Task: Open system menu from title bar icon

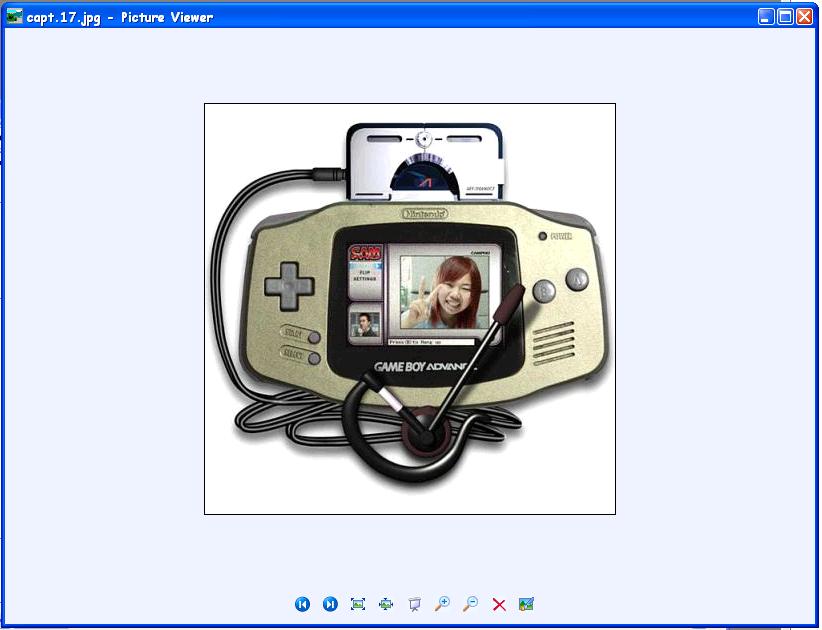Action: pyautogui.click(x=14, y=16)
